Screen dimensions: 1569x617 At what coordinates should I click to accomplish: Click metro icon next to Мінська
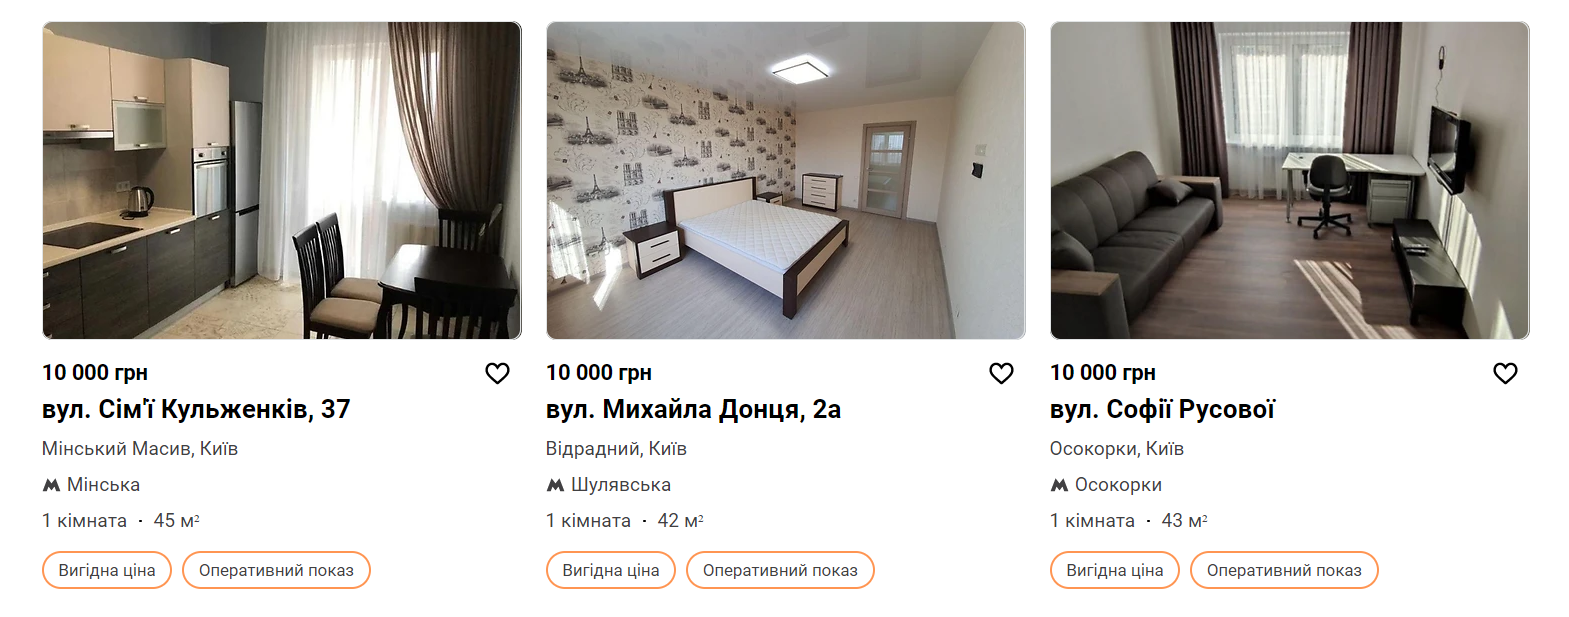coord(51,485)
